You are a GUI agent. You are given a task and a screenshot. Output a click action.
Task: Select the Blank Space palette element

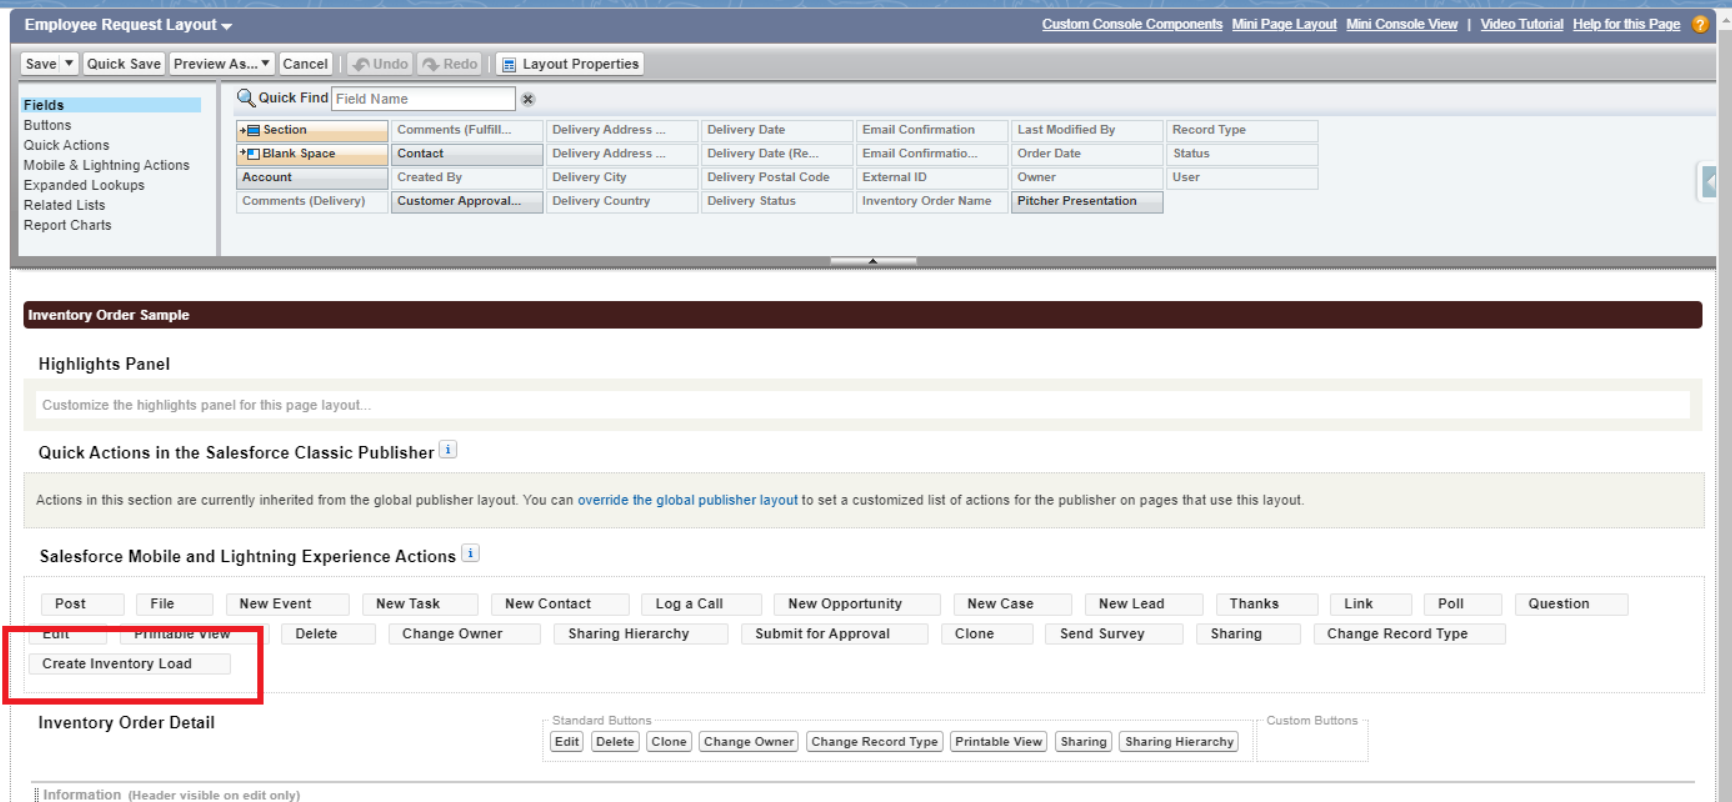tap(312, 154)
